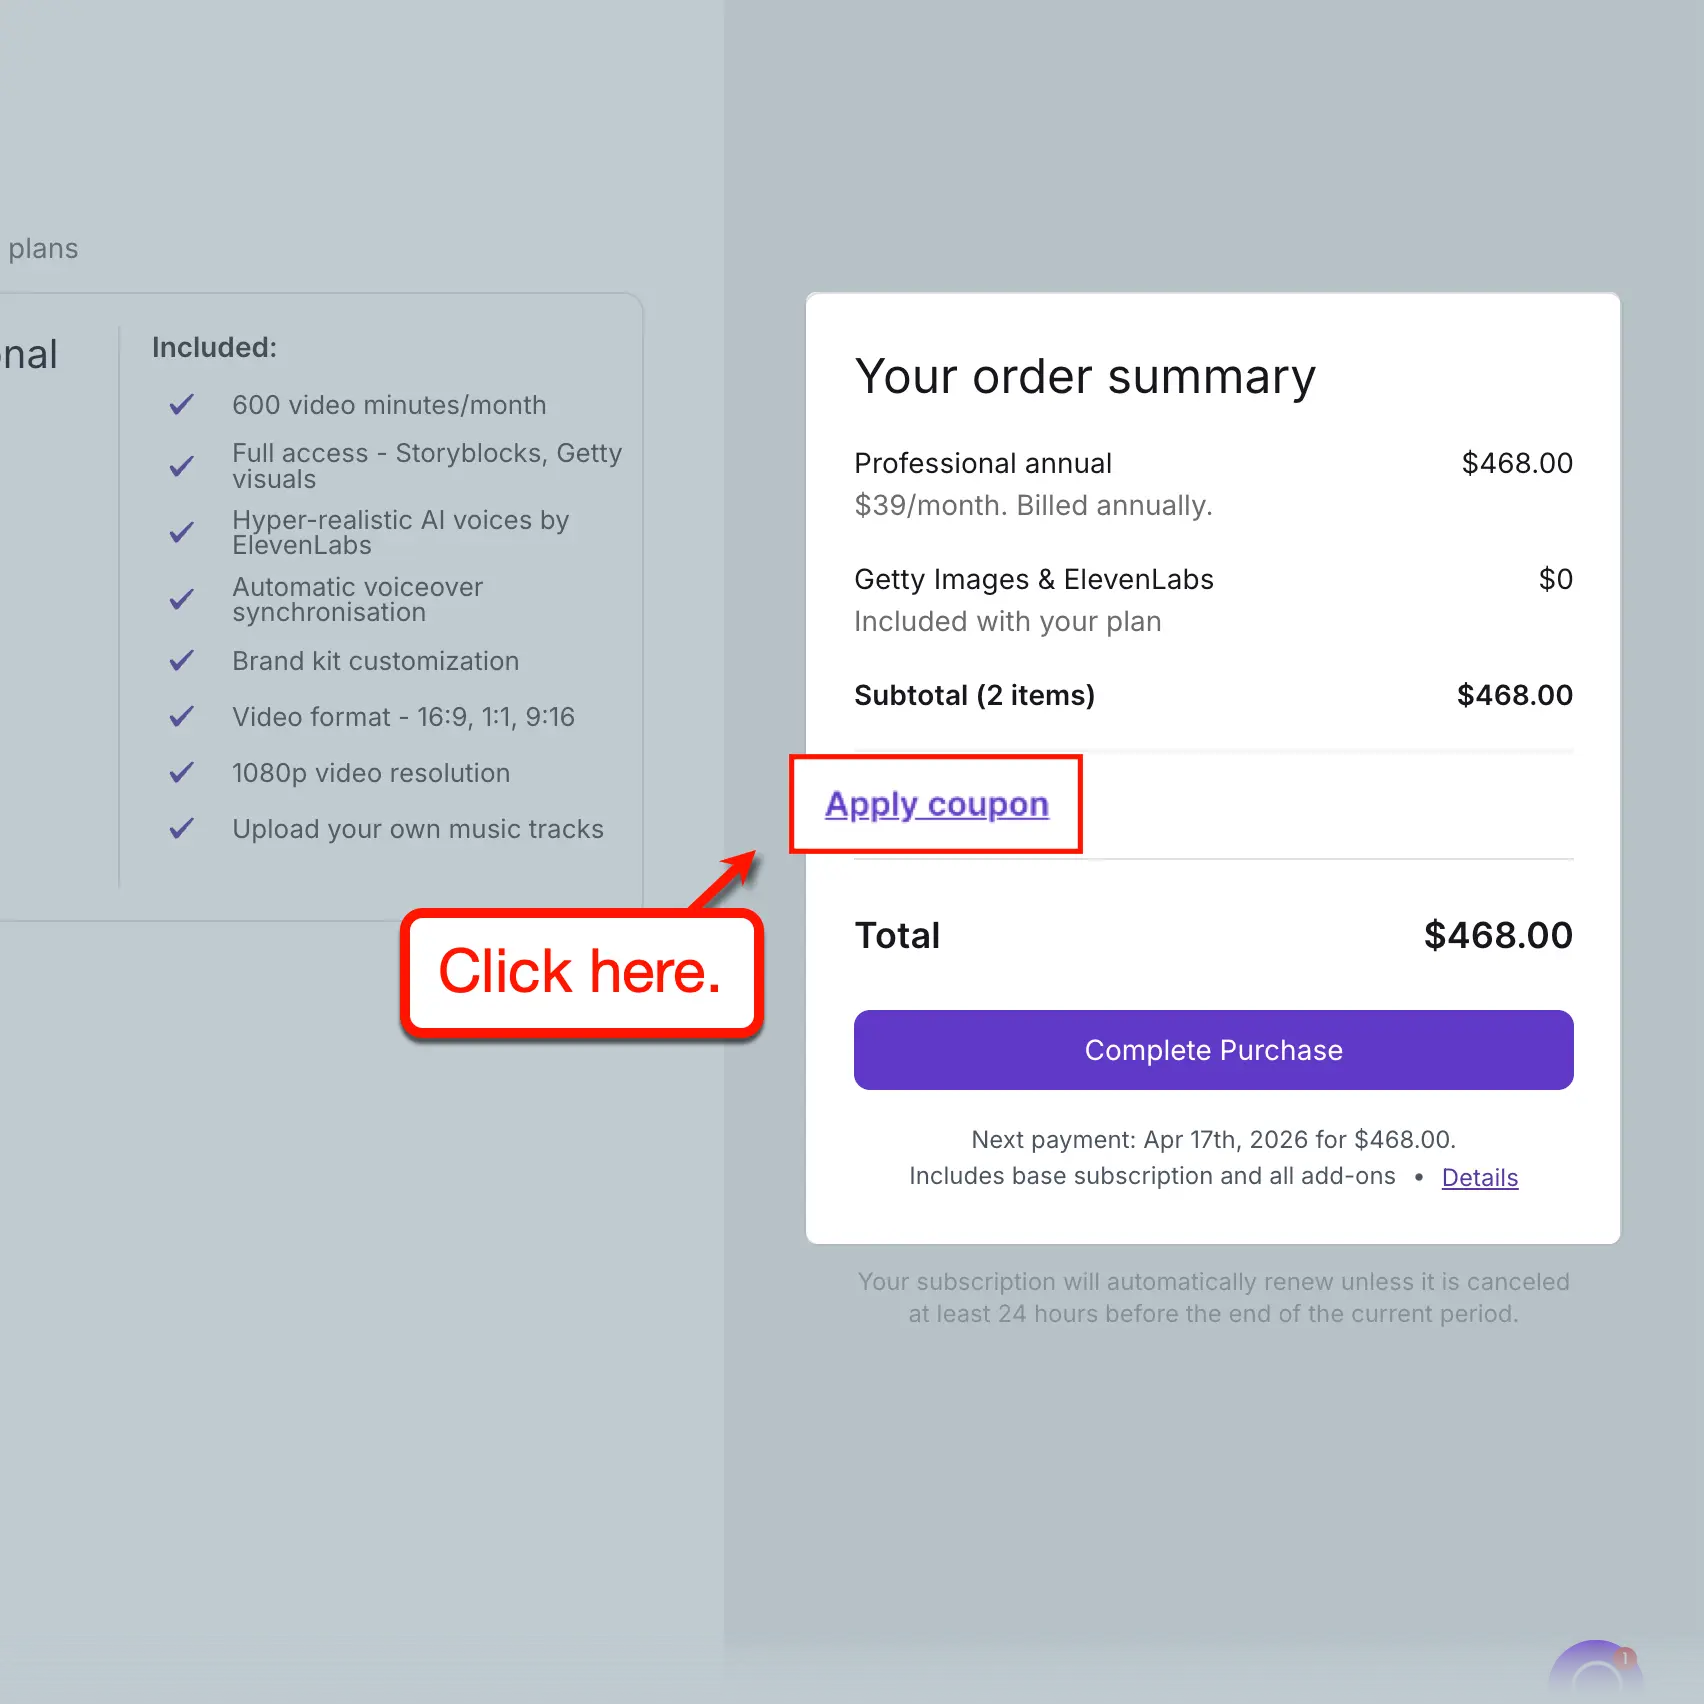Open the Apply coupon section
This screenshot has height=1704, width=1704.
(x=936, y=803)
